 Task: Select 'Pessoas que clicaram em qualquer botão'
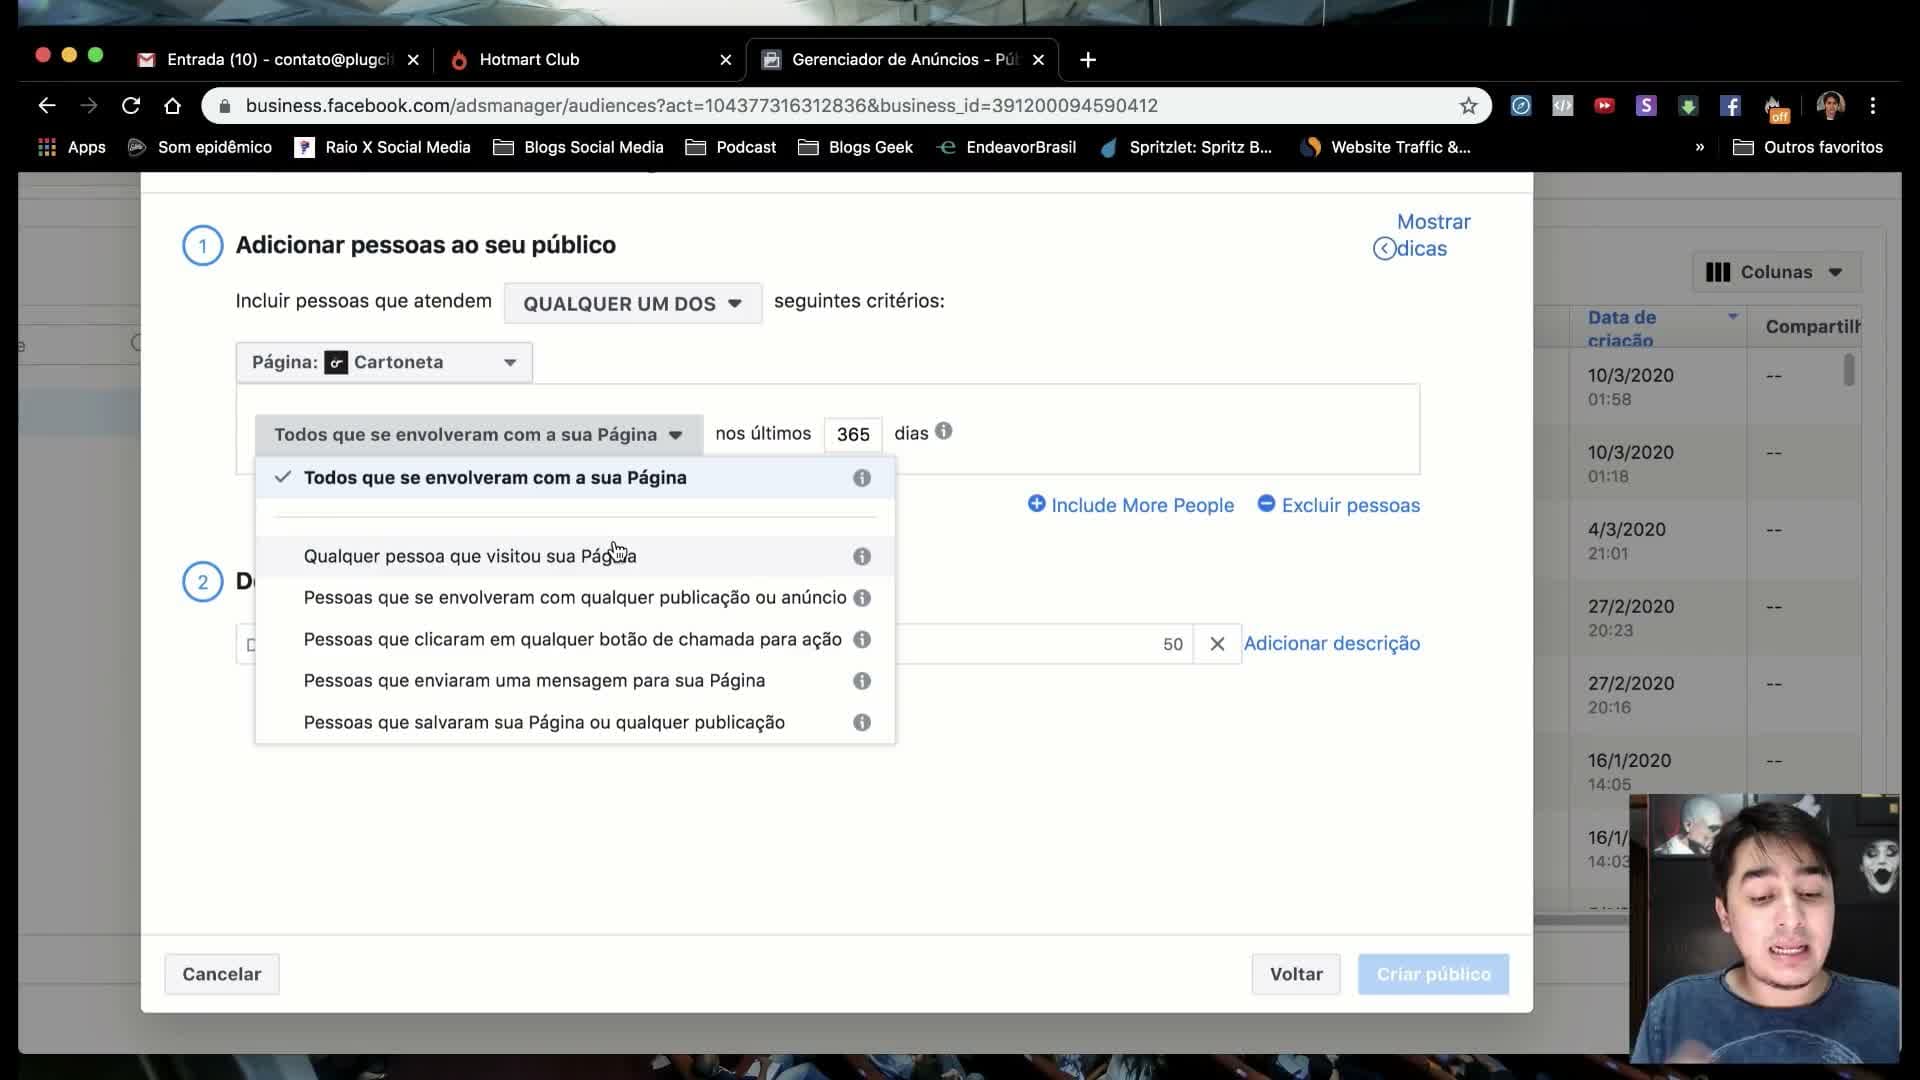pos(575,639)
